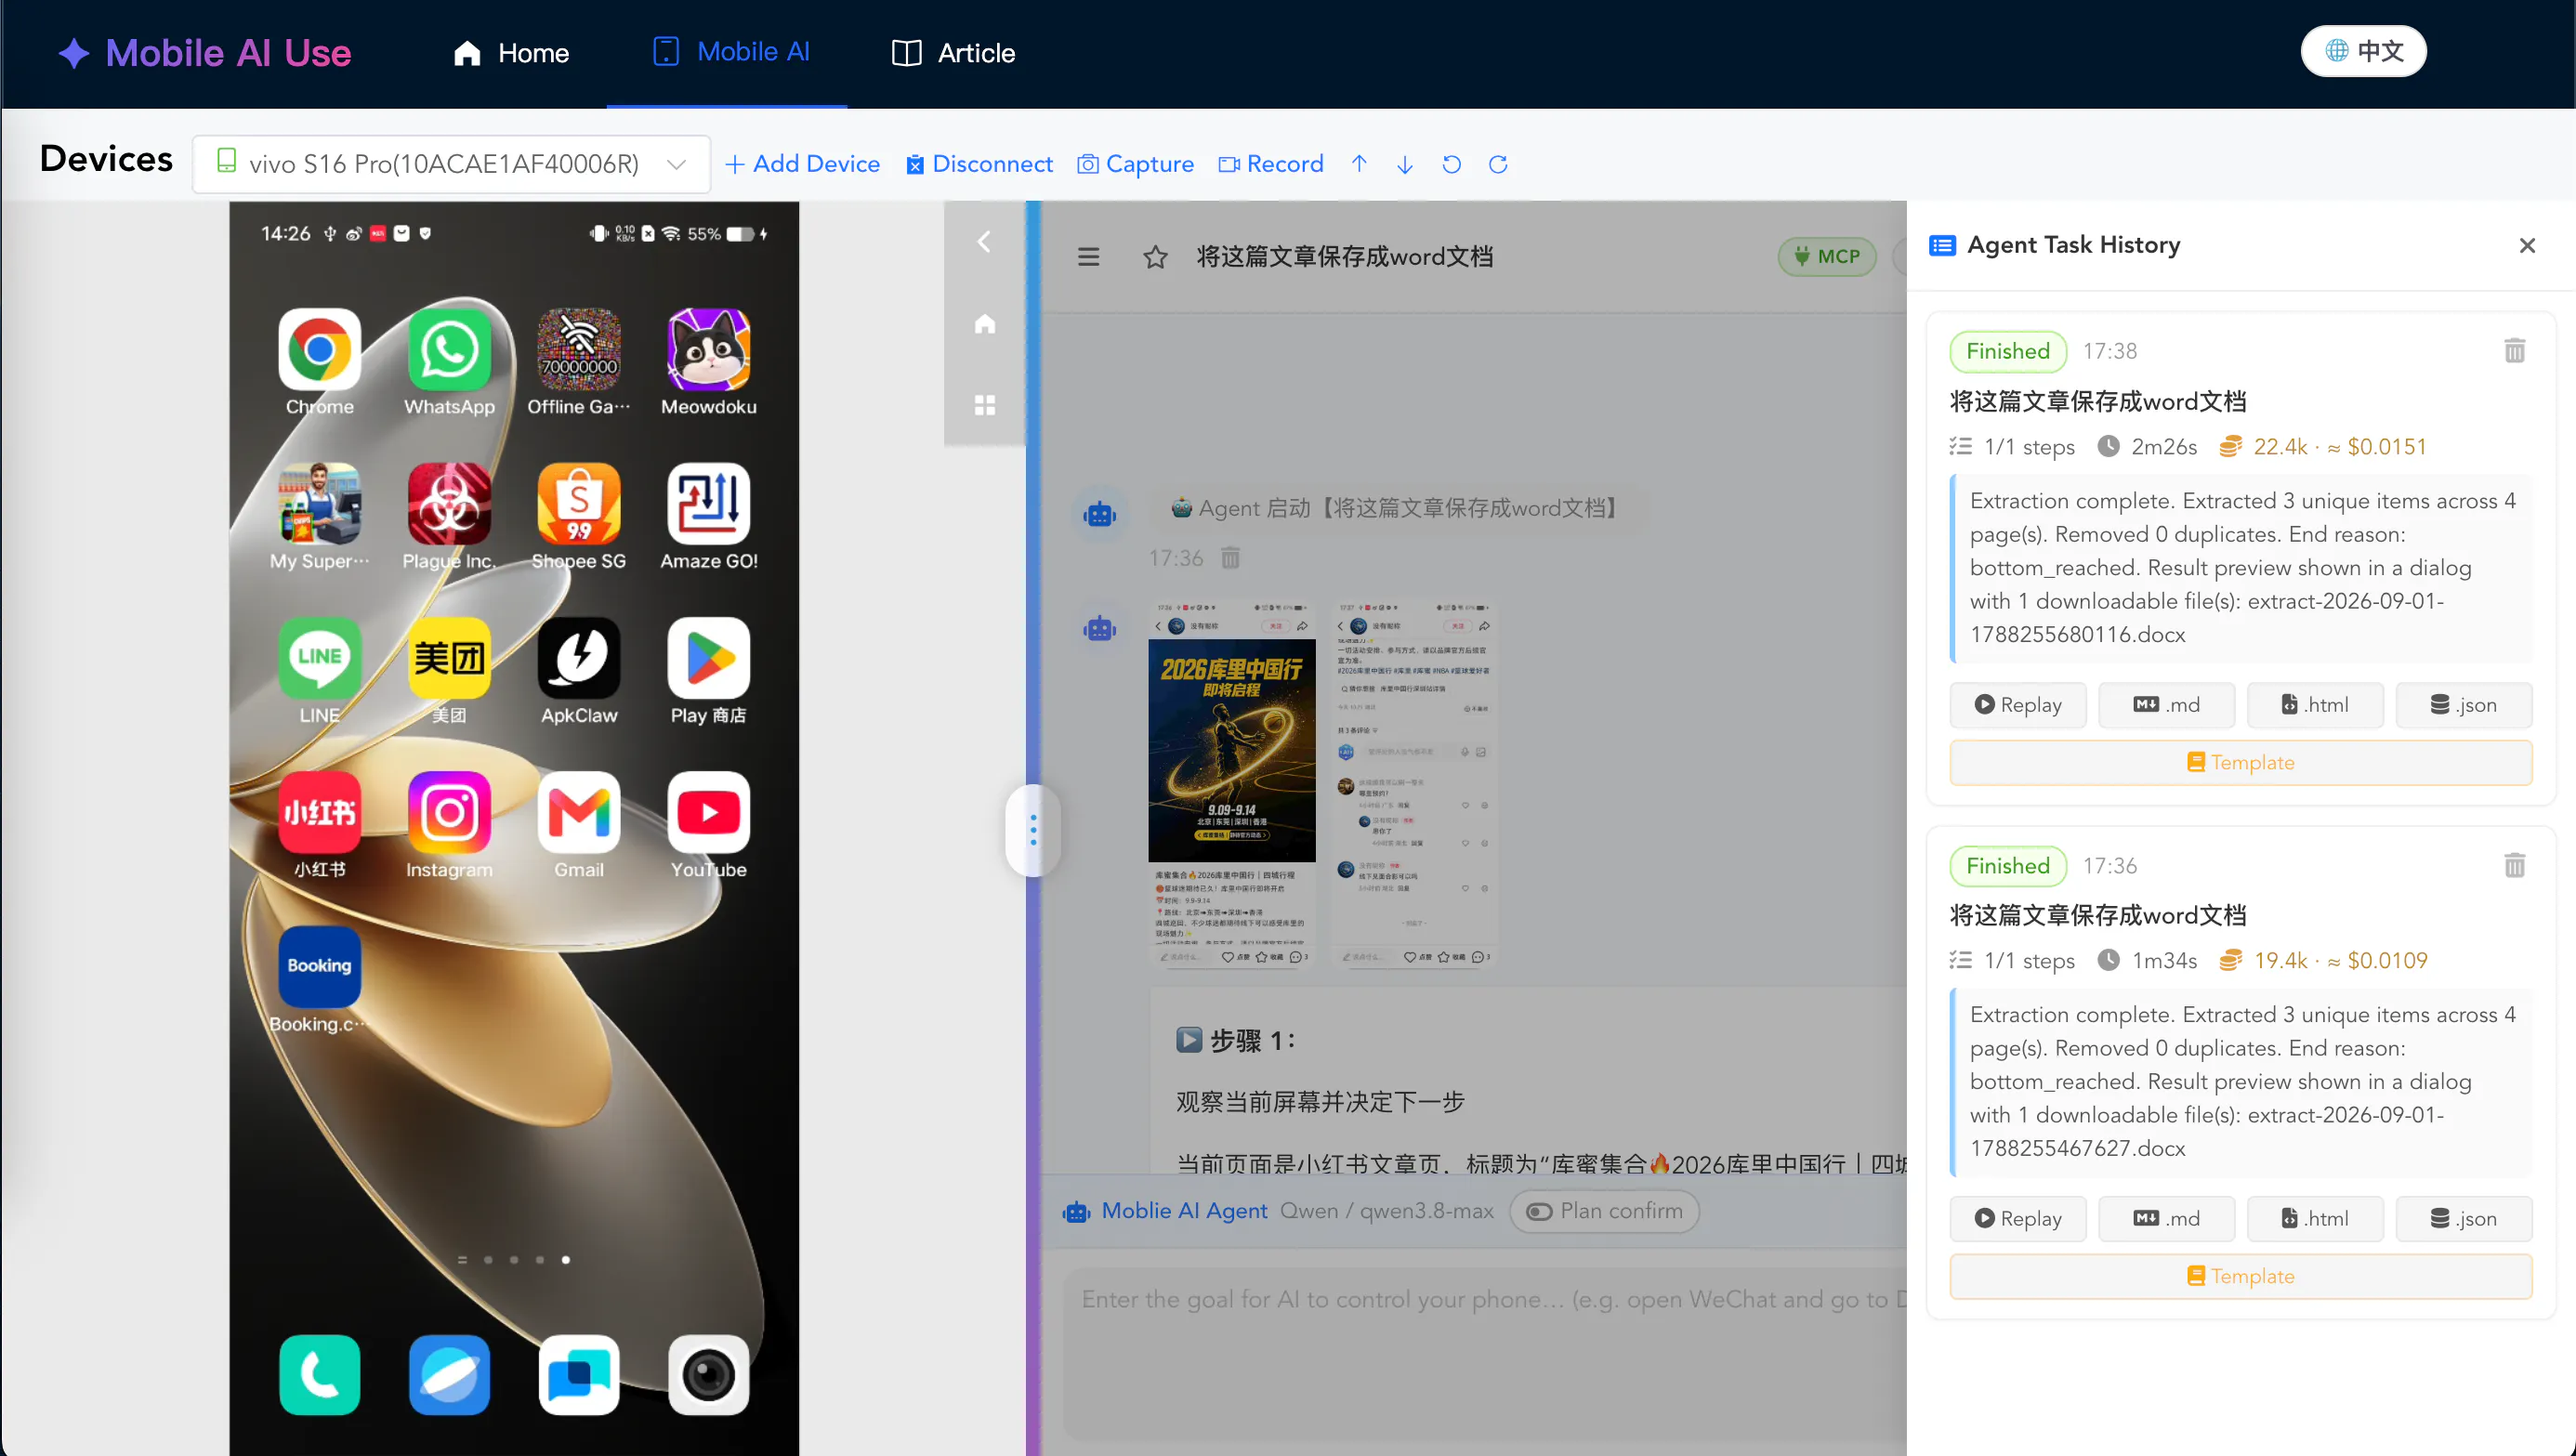Open the ApkClaw app
The width and height of the screenshot is (2576, 1456).
[x=579, y=658]
